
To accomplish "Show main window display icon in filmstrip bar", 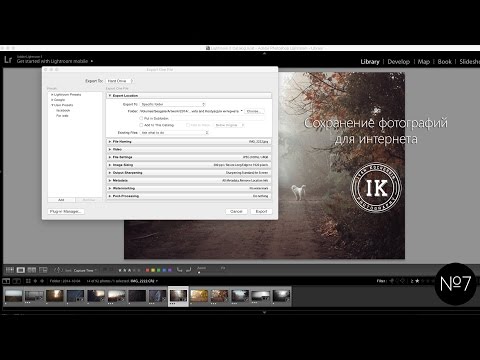I will [6, 281].
